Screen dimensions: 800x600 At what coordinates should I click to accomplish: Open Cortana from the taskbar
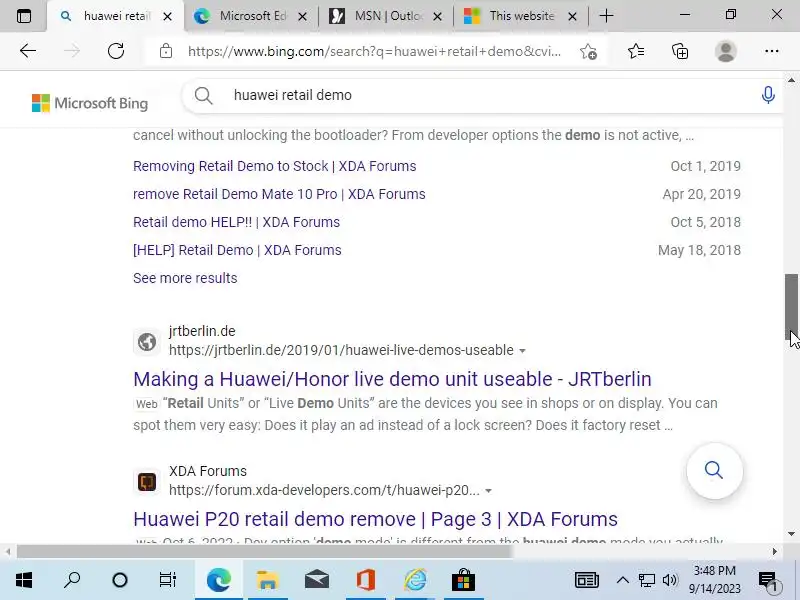(x=120, y=580)
